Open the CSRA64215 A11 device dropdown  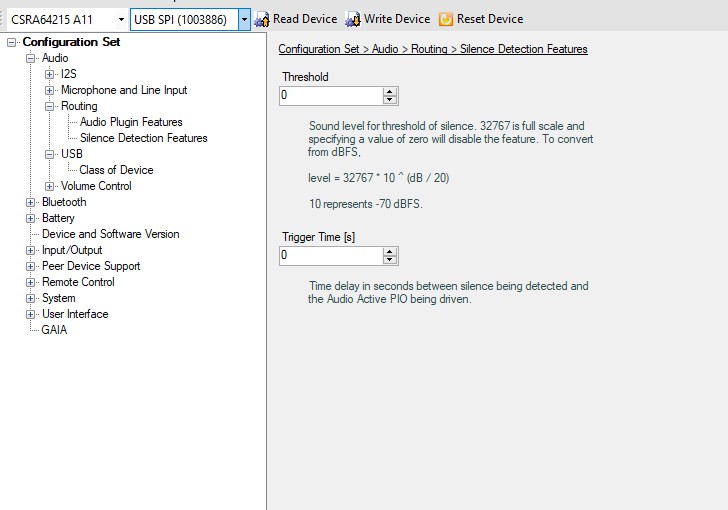[x=120, y=19]
